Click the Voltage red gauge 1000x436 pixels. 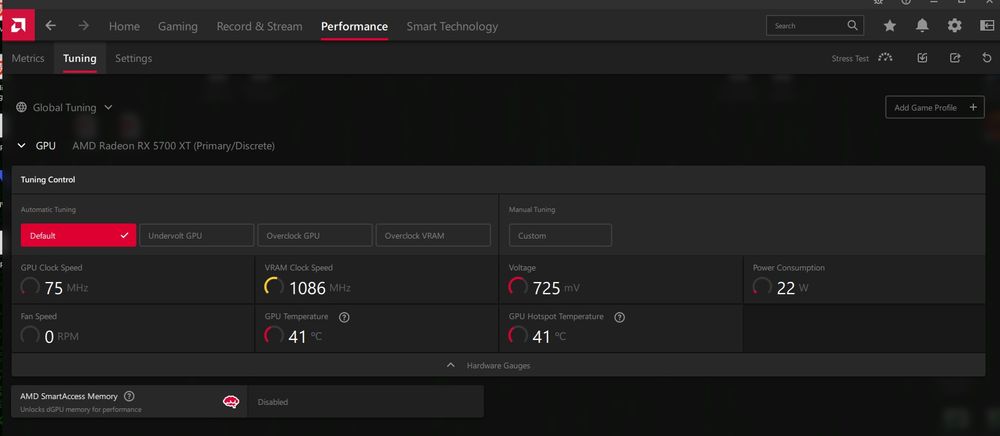518,286
